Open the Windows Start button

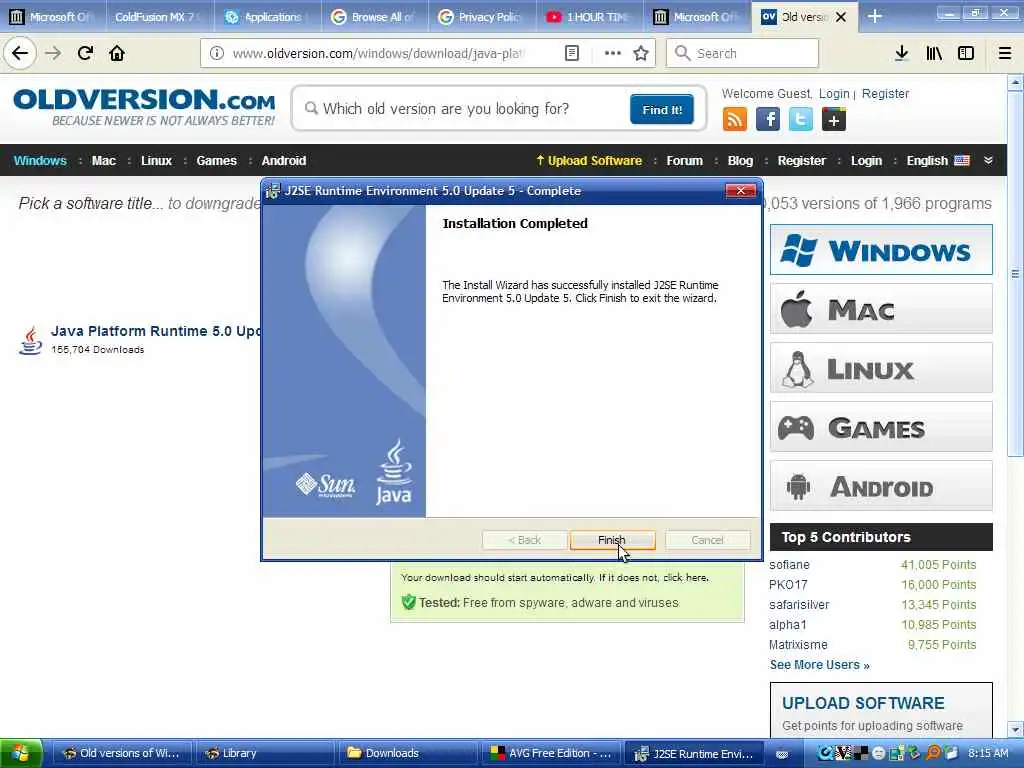(21, 753)
